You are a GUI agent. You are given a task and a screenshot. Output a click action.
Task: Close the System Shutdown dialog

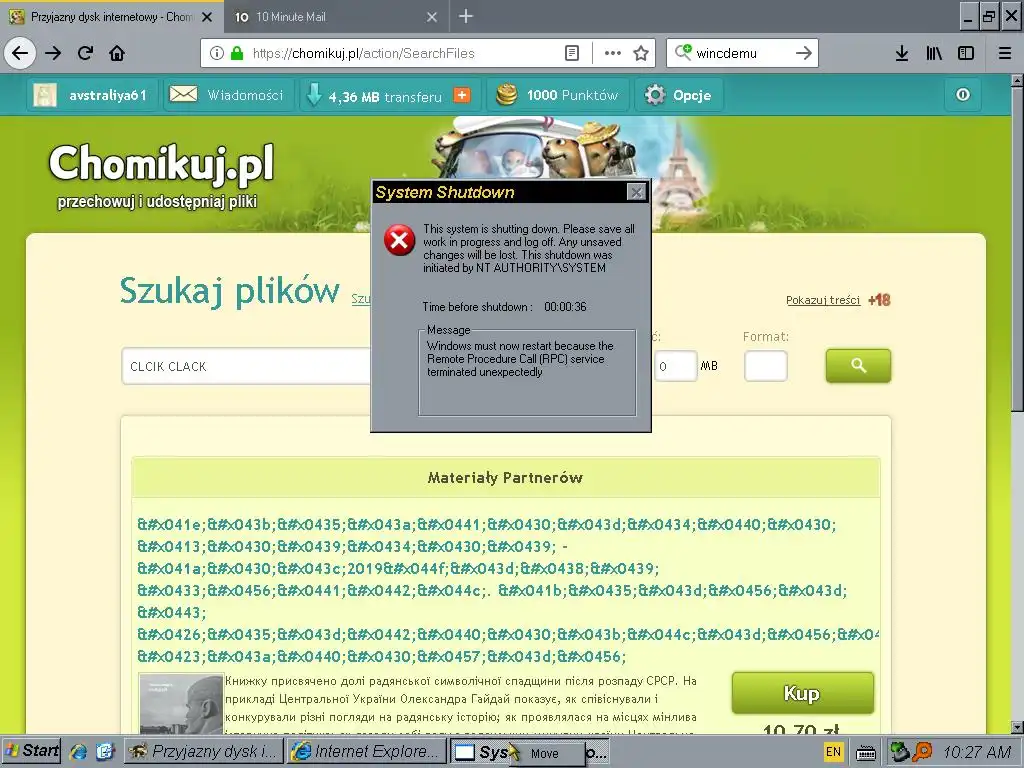[x=636, y=192]
